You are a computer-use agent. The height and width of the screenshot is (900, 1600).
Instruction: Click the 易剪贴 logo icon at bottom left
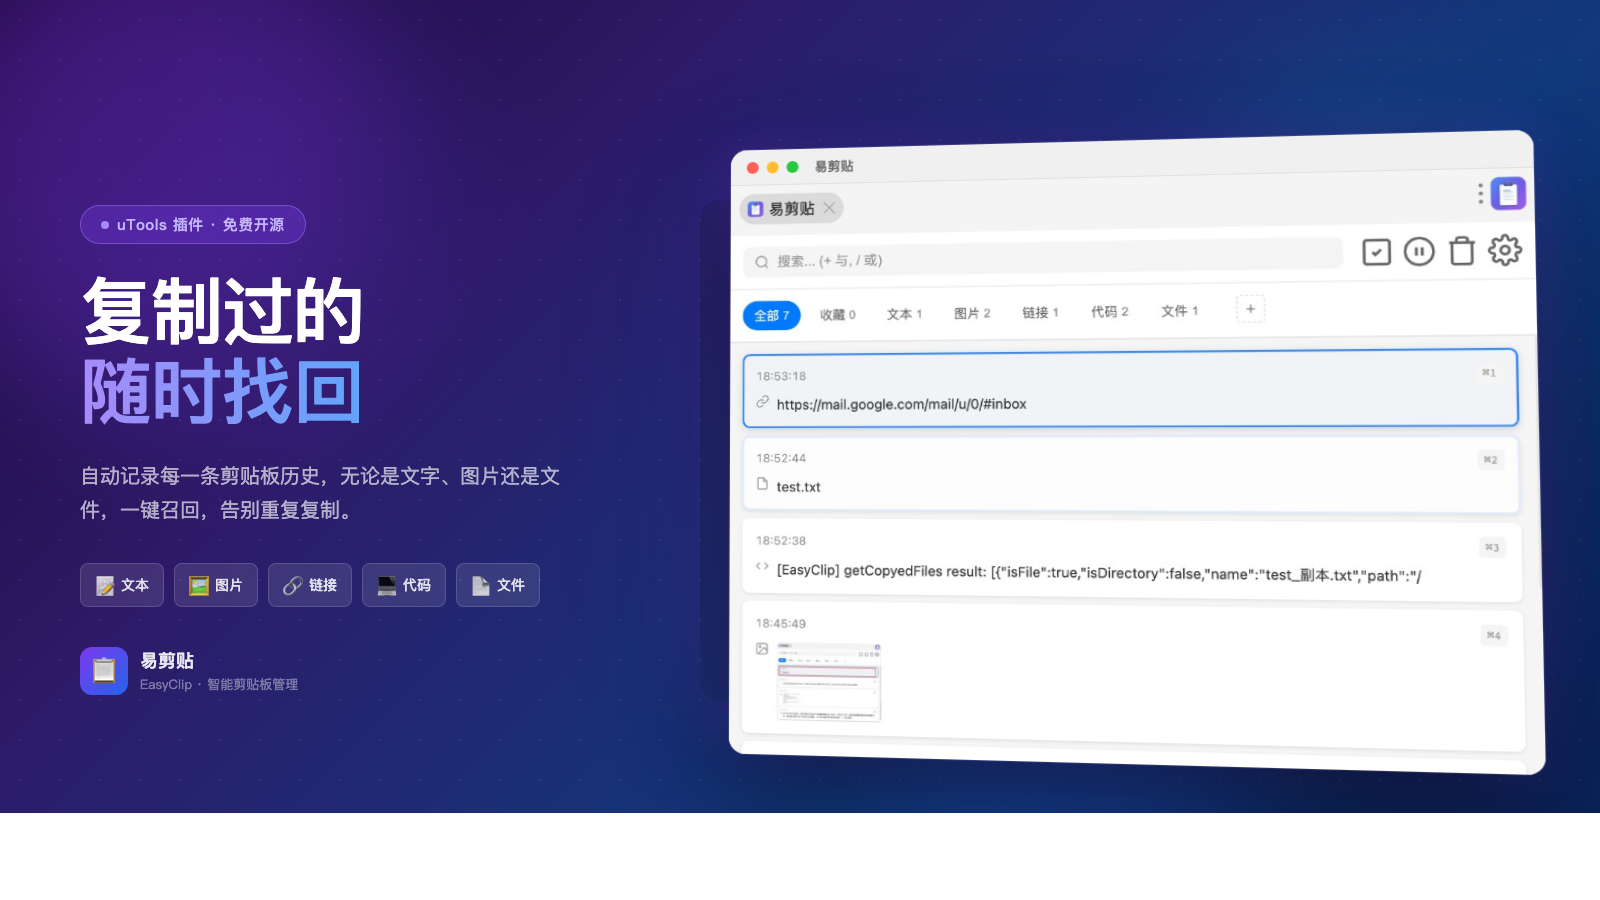[104, 671]
